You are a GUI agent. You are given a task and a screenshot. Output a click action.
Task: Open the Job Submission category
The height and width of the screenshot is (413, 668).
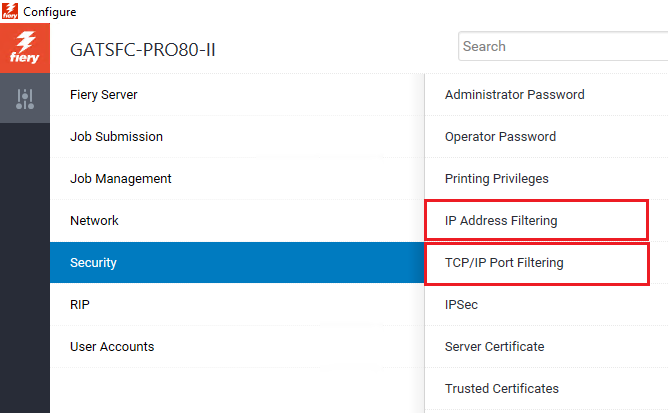tap(116, 137)
